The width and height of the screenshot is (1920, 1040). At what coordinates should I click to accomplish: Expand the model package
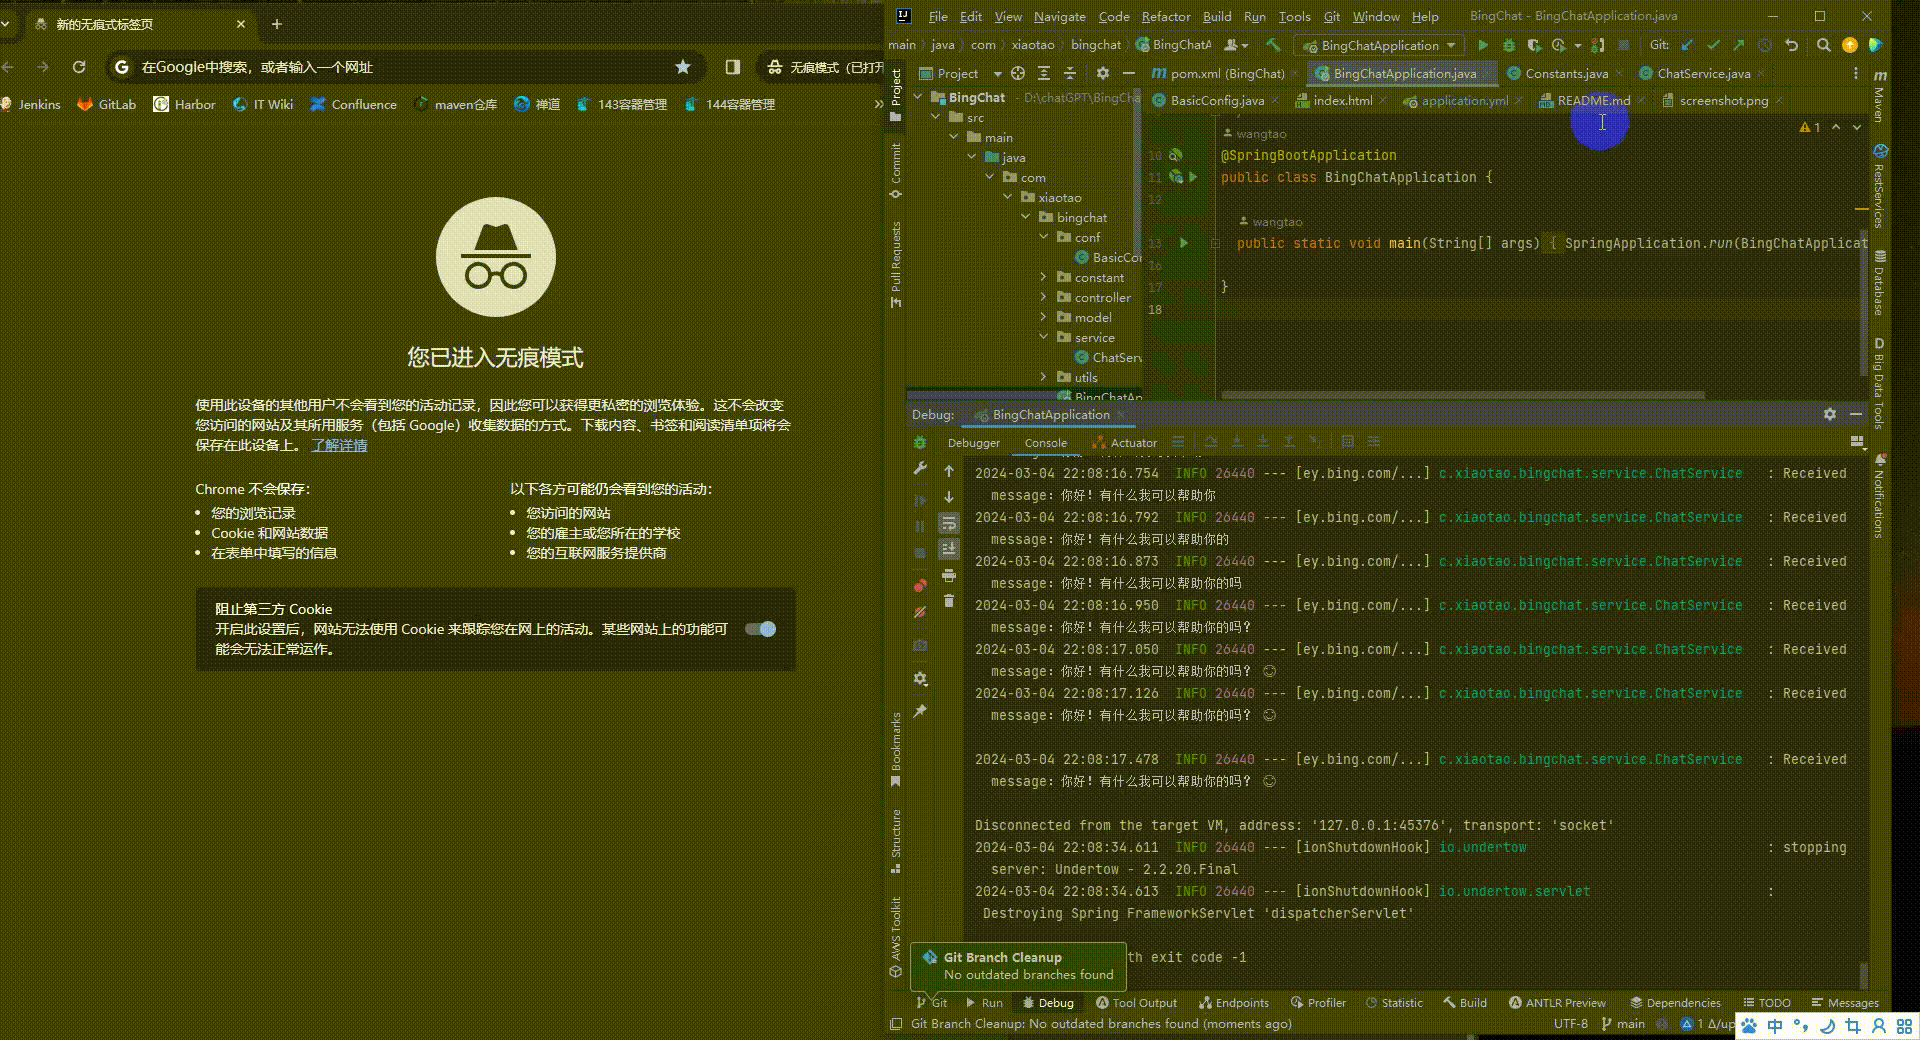(x=1044, y=317)
